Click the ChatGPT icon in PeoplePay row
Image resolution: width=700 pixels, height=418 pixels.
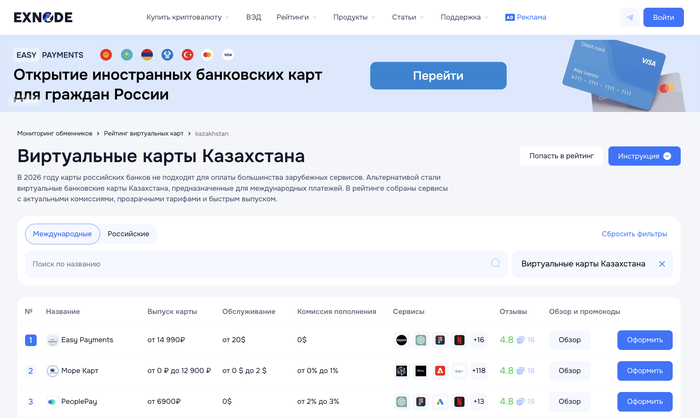(x=401, y=401)
